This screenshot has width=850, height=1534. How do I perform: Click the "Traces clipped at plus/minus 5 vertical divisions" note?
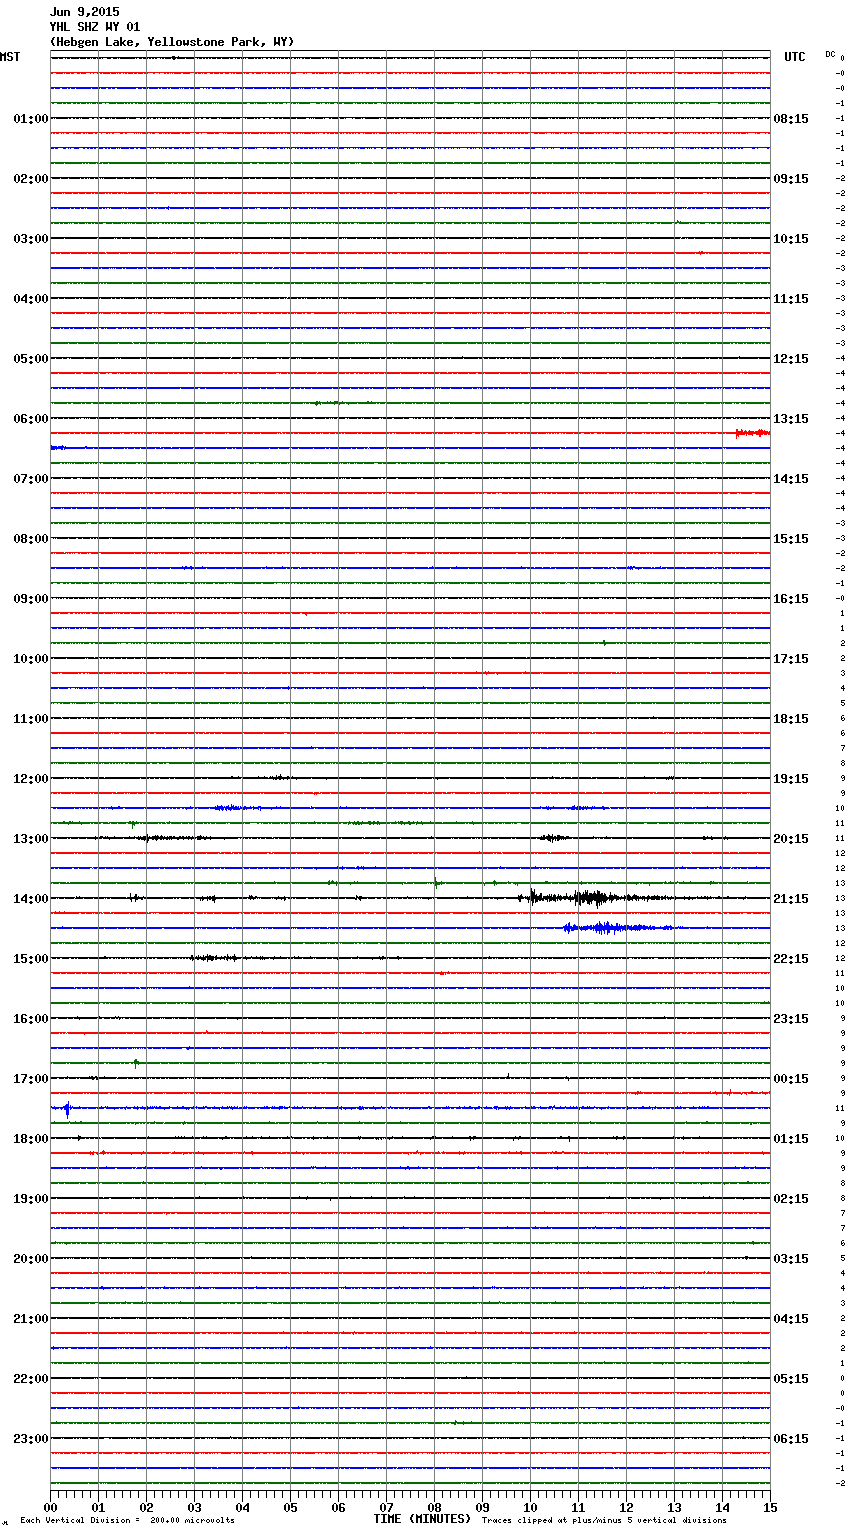coord(604,1520)
